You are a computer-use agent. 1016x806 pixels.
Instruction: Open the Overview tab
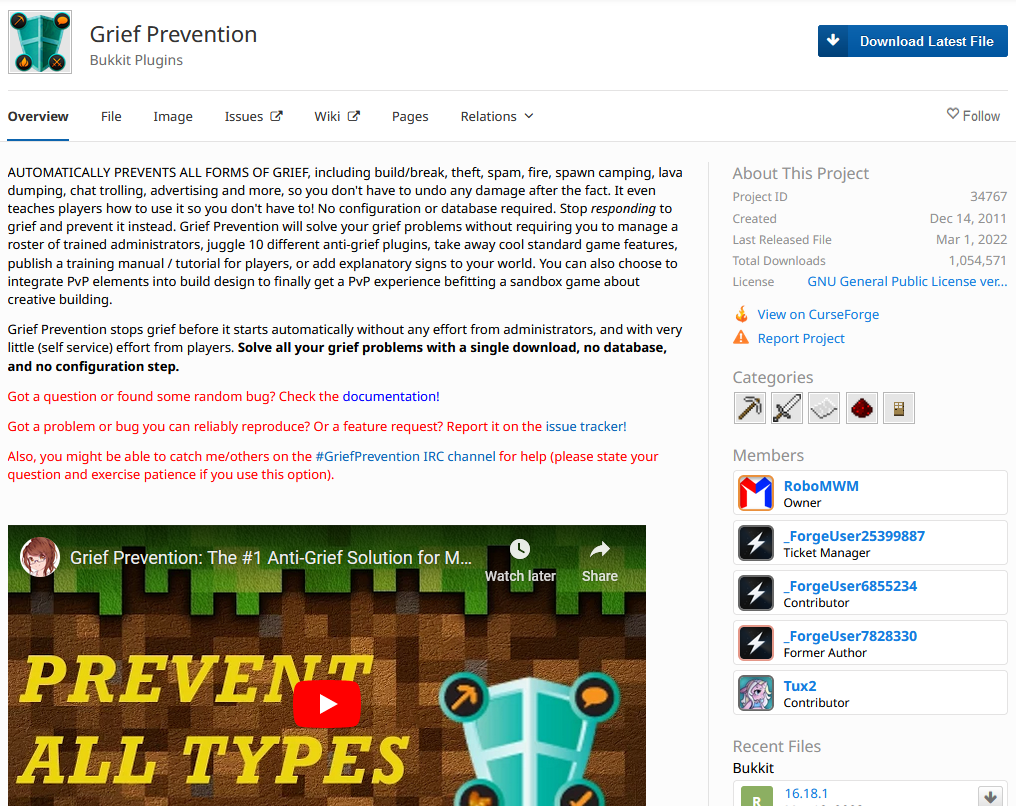pyautogui.click(x=38, y=117)
